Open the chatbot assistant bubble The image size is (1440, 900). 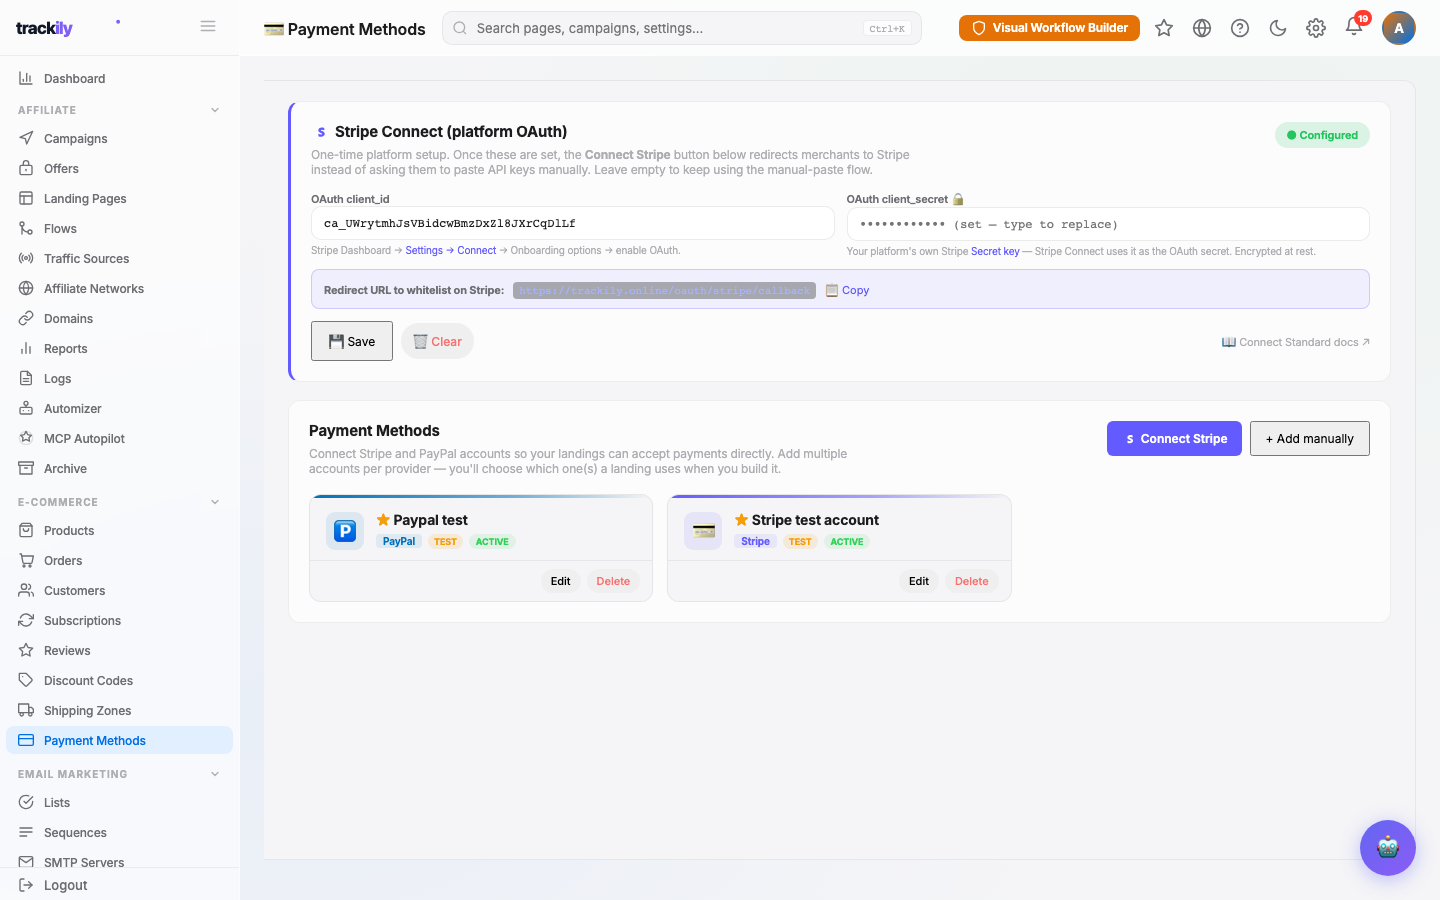click(x=1388, y=848)
